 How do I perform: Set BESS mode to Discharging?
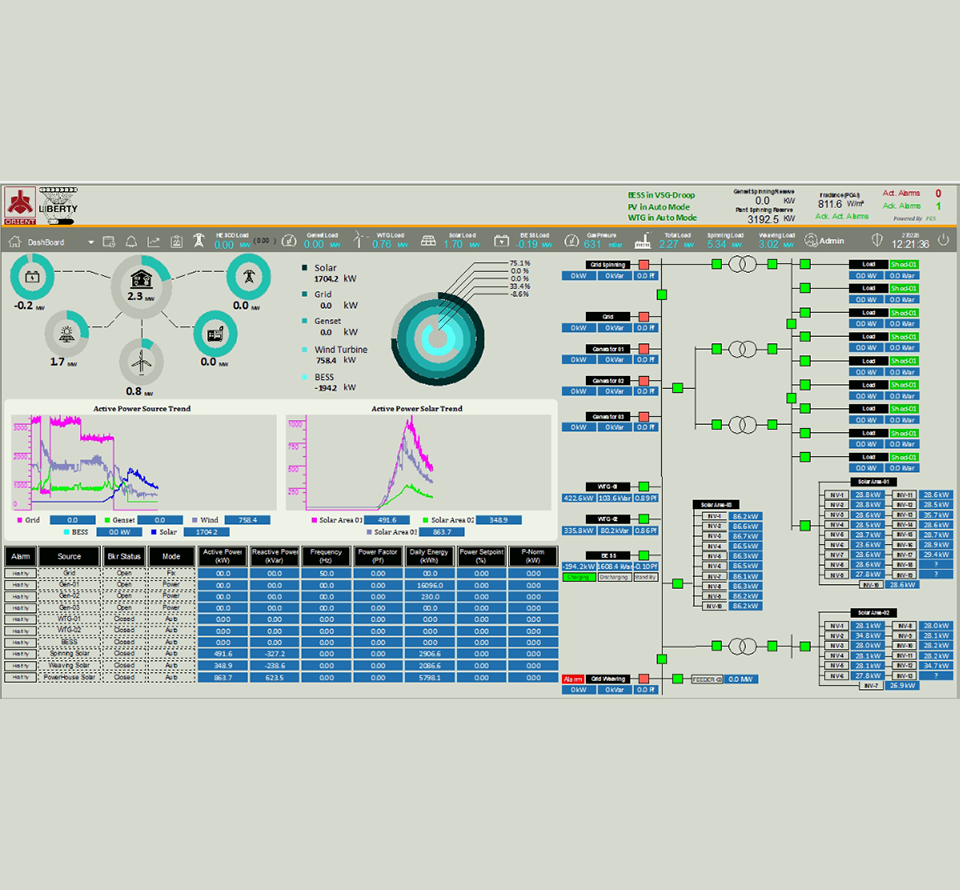coord(615,577)
